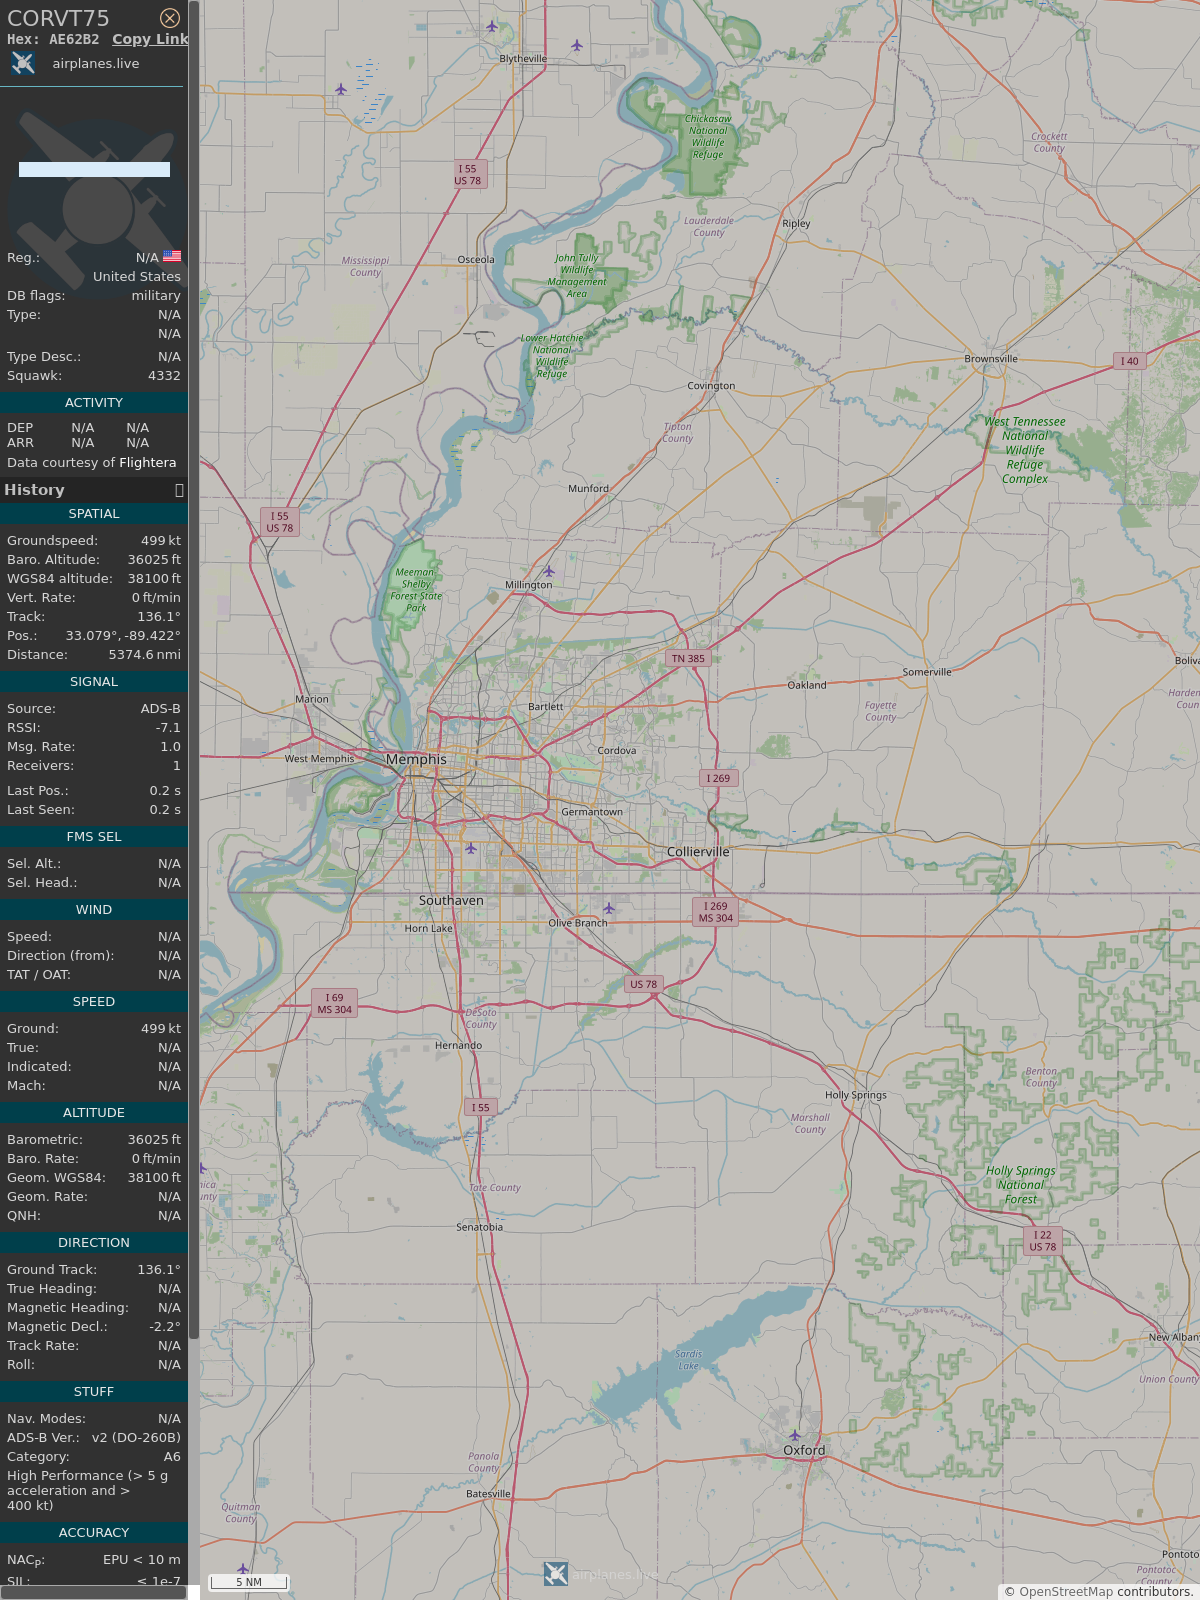Click the I 269 MS 304 road shield

click(716, 912)
